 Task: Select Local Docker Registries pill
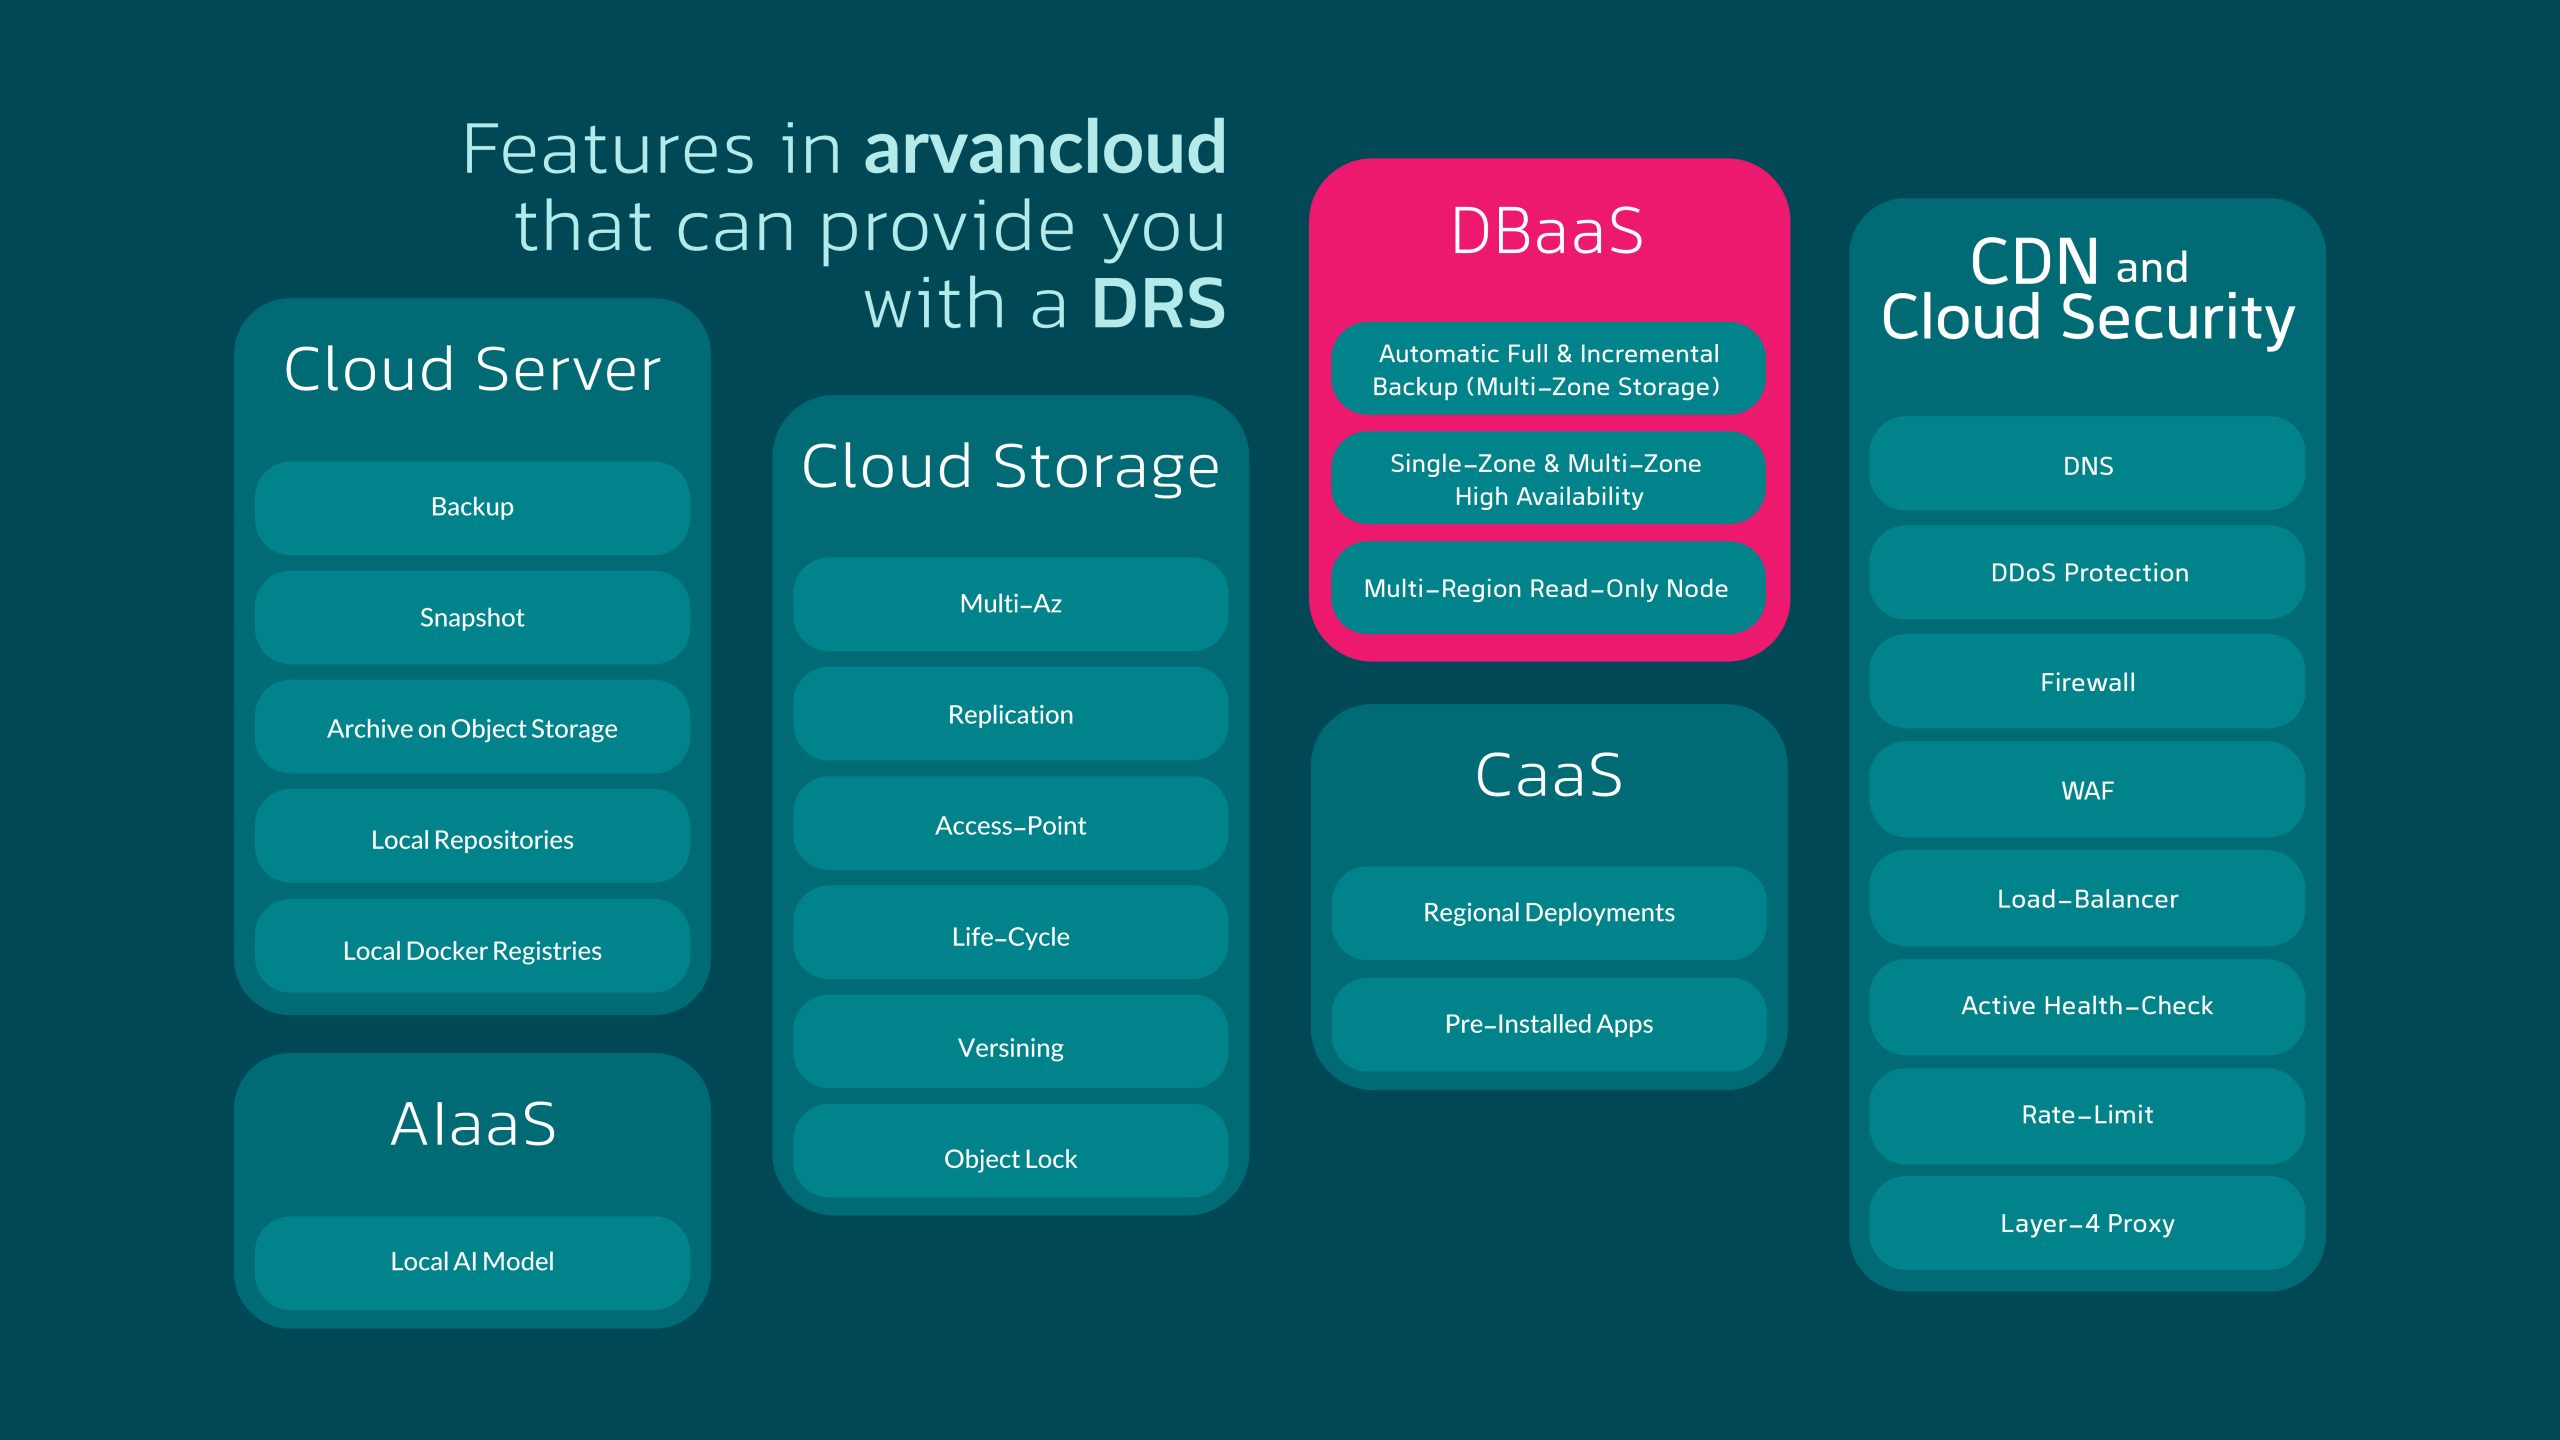(x=472, y=950)
